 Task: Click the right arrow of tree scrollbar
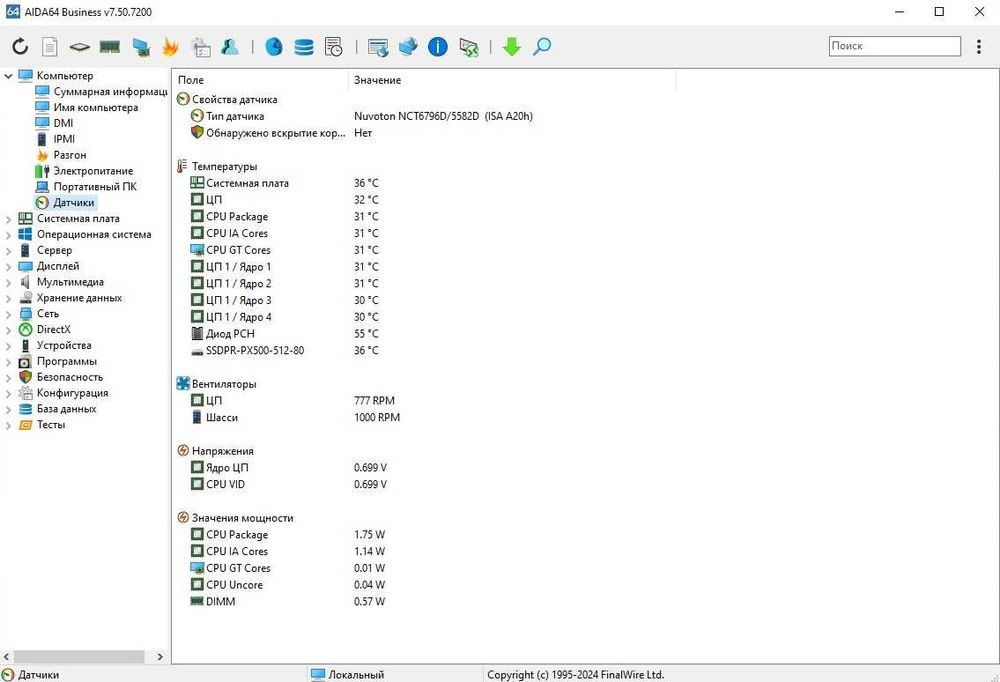point(160,656)
